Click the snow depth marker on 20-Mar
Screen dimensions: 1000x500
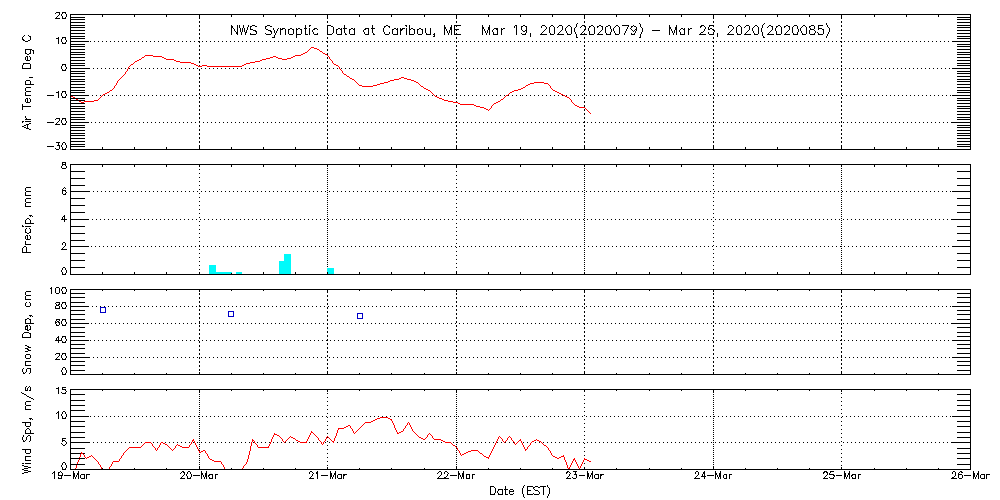[231, 314]
